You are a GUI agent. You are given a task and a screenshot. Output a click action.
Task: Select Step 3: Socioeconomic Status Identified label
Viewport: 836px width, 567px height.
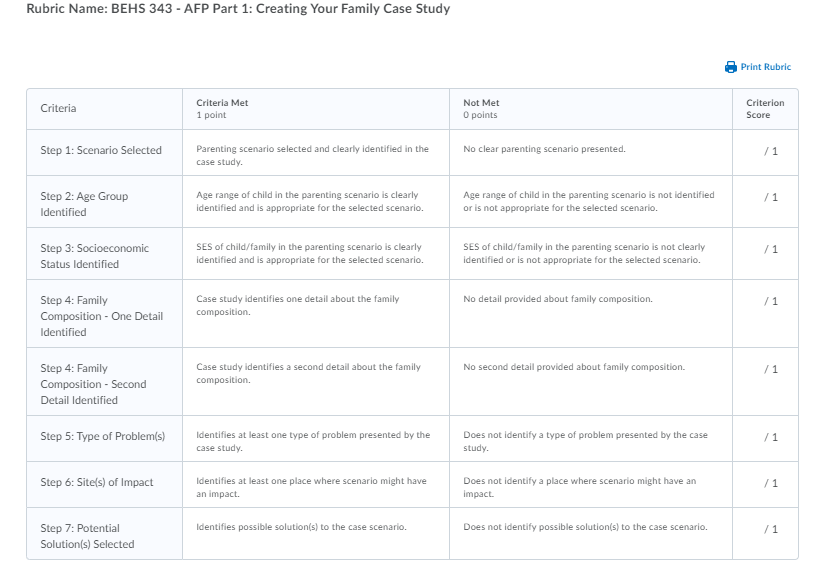[x=94, y=256]
